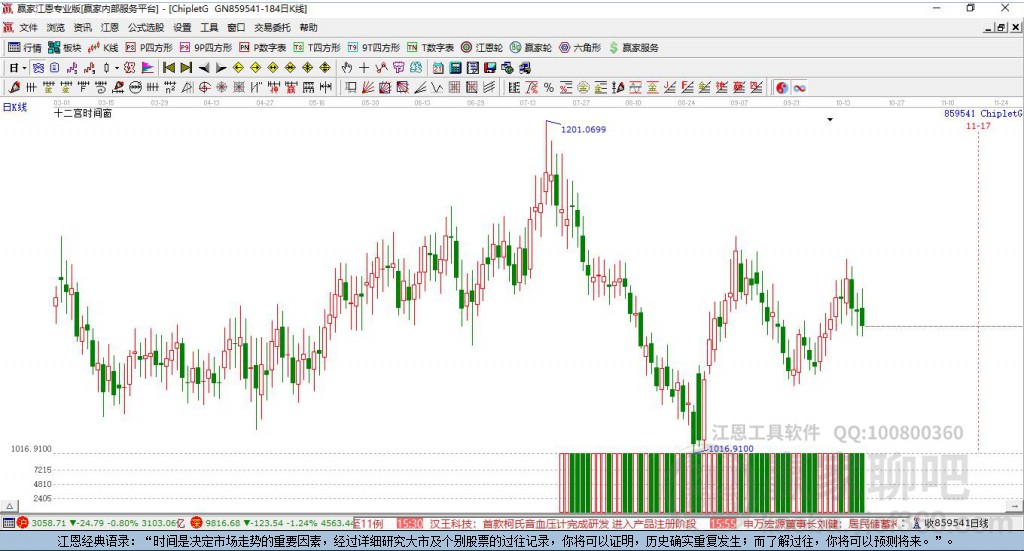Toggle the crosshair cursor tool

[x=364, y=68]
